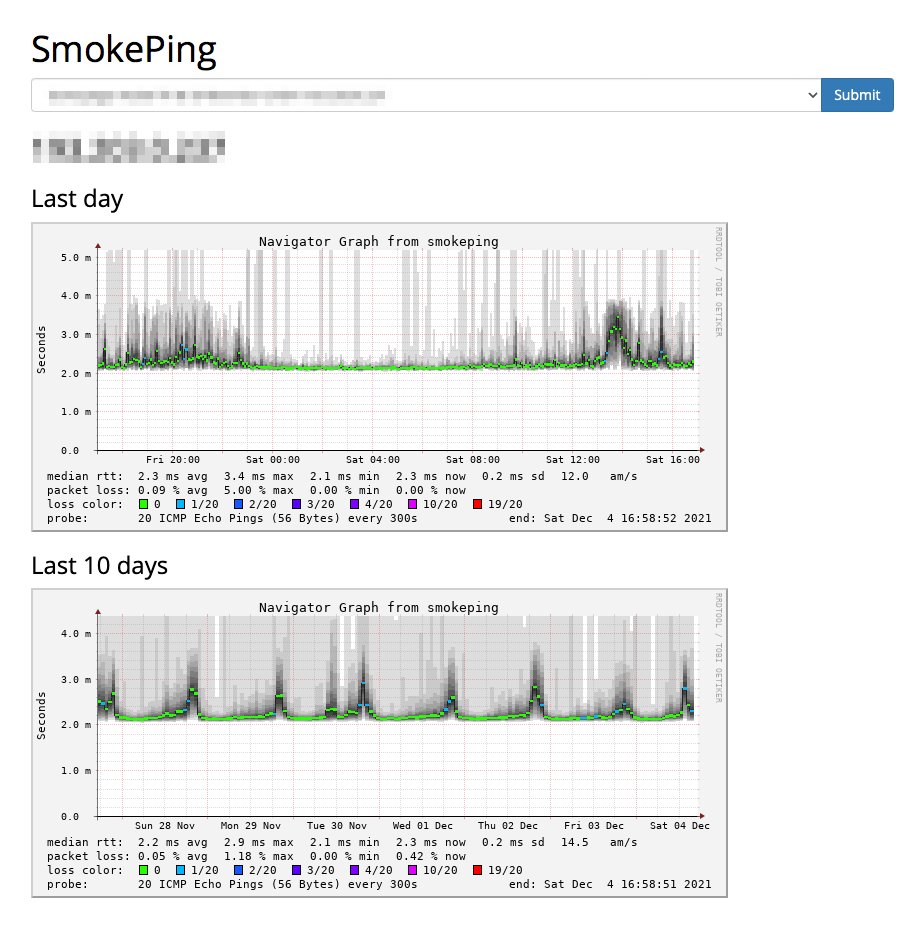The image size is (920, 940).
Task: Click the "16:58:52 2021" end timestamp
Action: point(666,518)
